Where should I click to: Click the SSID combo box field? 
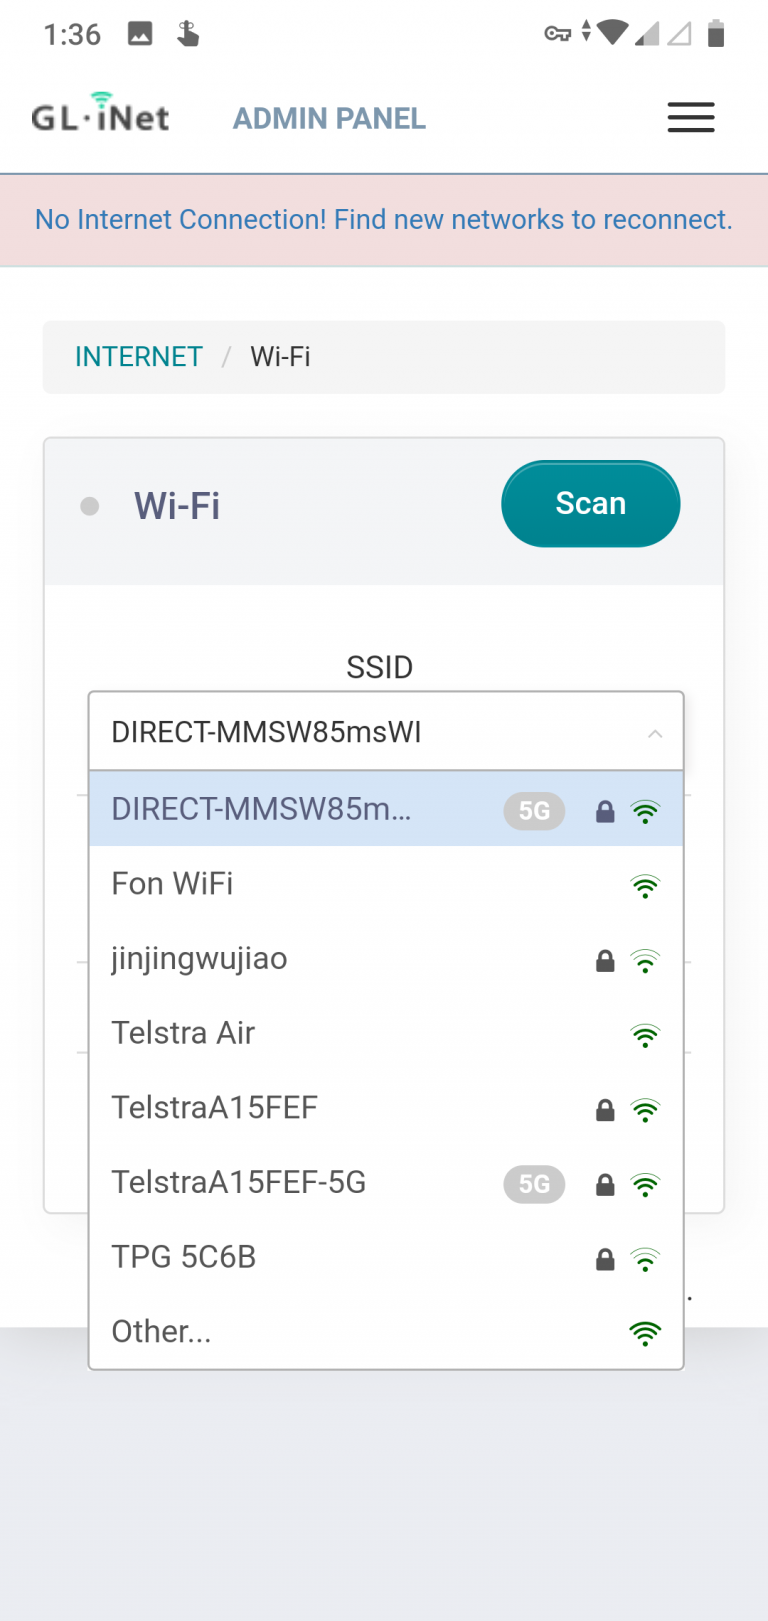click(x=370, y=732)
